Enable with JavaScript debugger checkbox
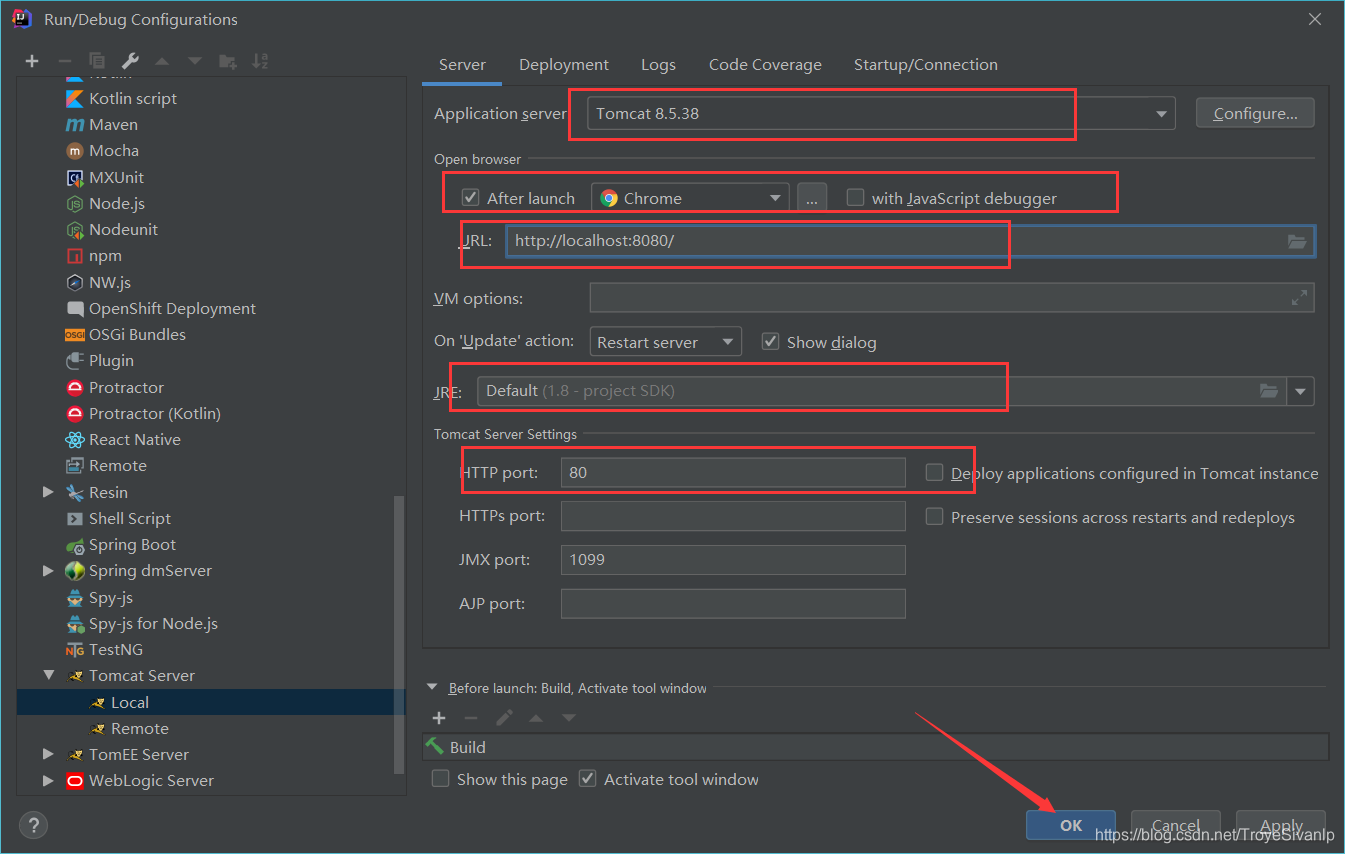The image size is (1345, 854). 855,197
